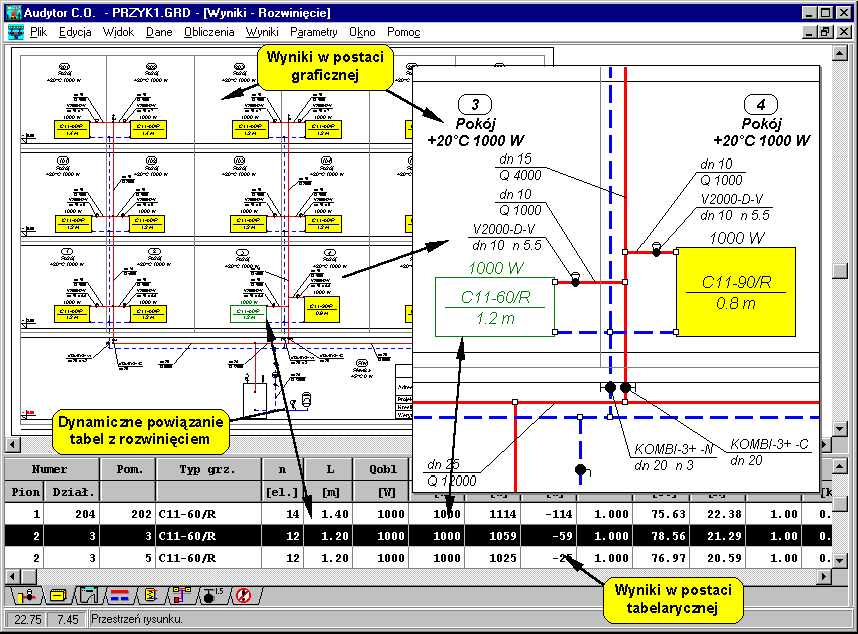This screenshot has width=858, height=634.
Task: Open the red and blue pipes tab
Action: tap(119, 596)
